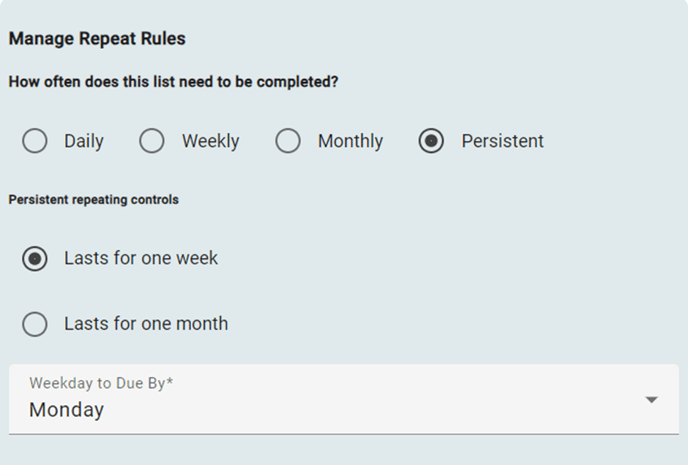This screenshot has height=465, width=688.
Task: Click the Lasts for one month label
Action: tap(146, 324)
